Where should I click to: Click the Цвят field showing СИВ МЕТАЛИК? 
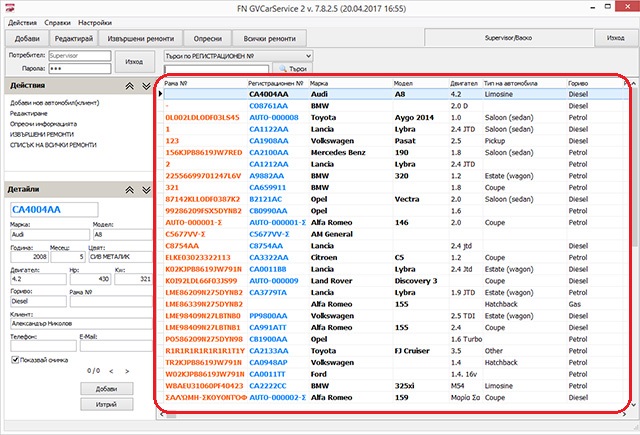pyautogui.click(x=120, y=257)
